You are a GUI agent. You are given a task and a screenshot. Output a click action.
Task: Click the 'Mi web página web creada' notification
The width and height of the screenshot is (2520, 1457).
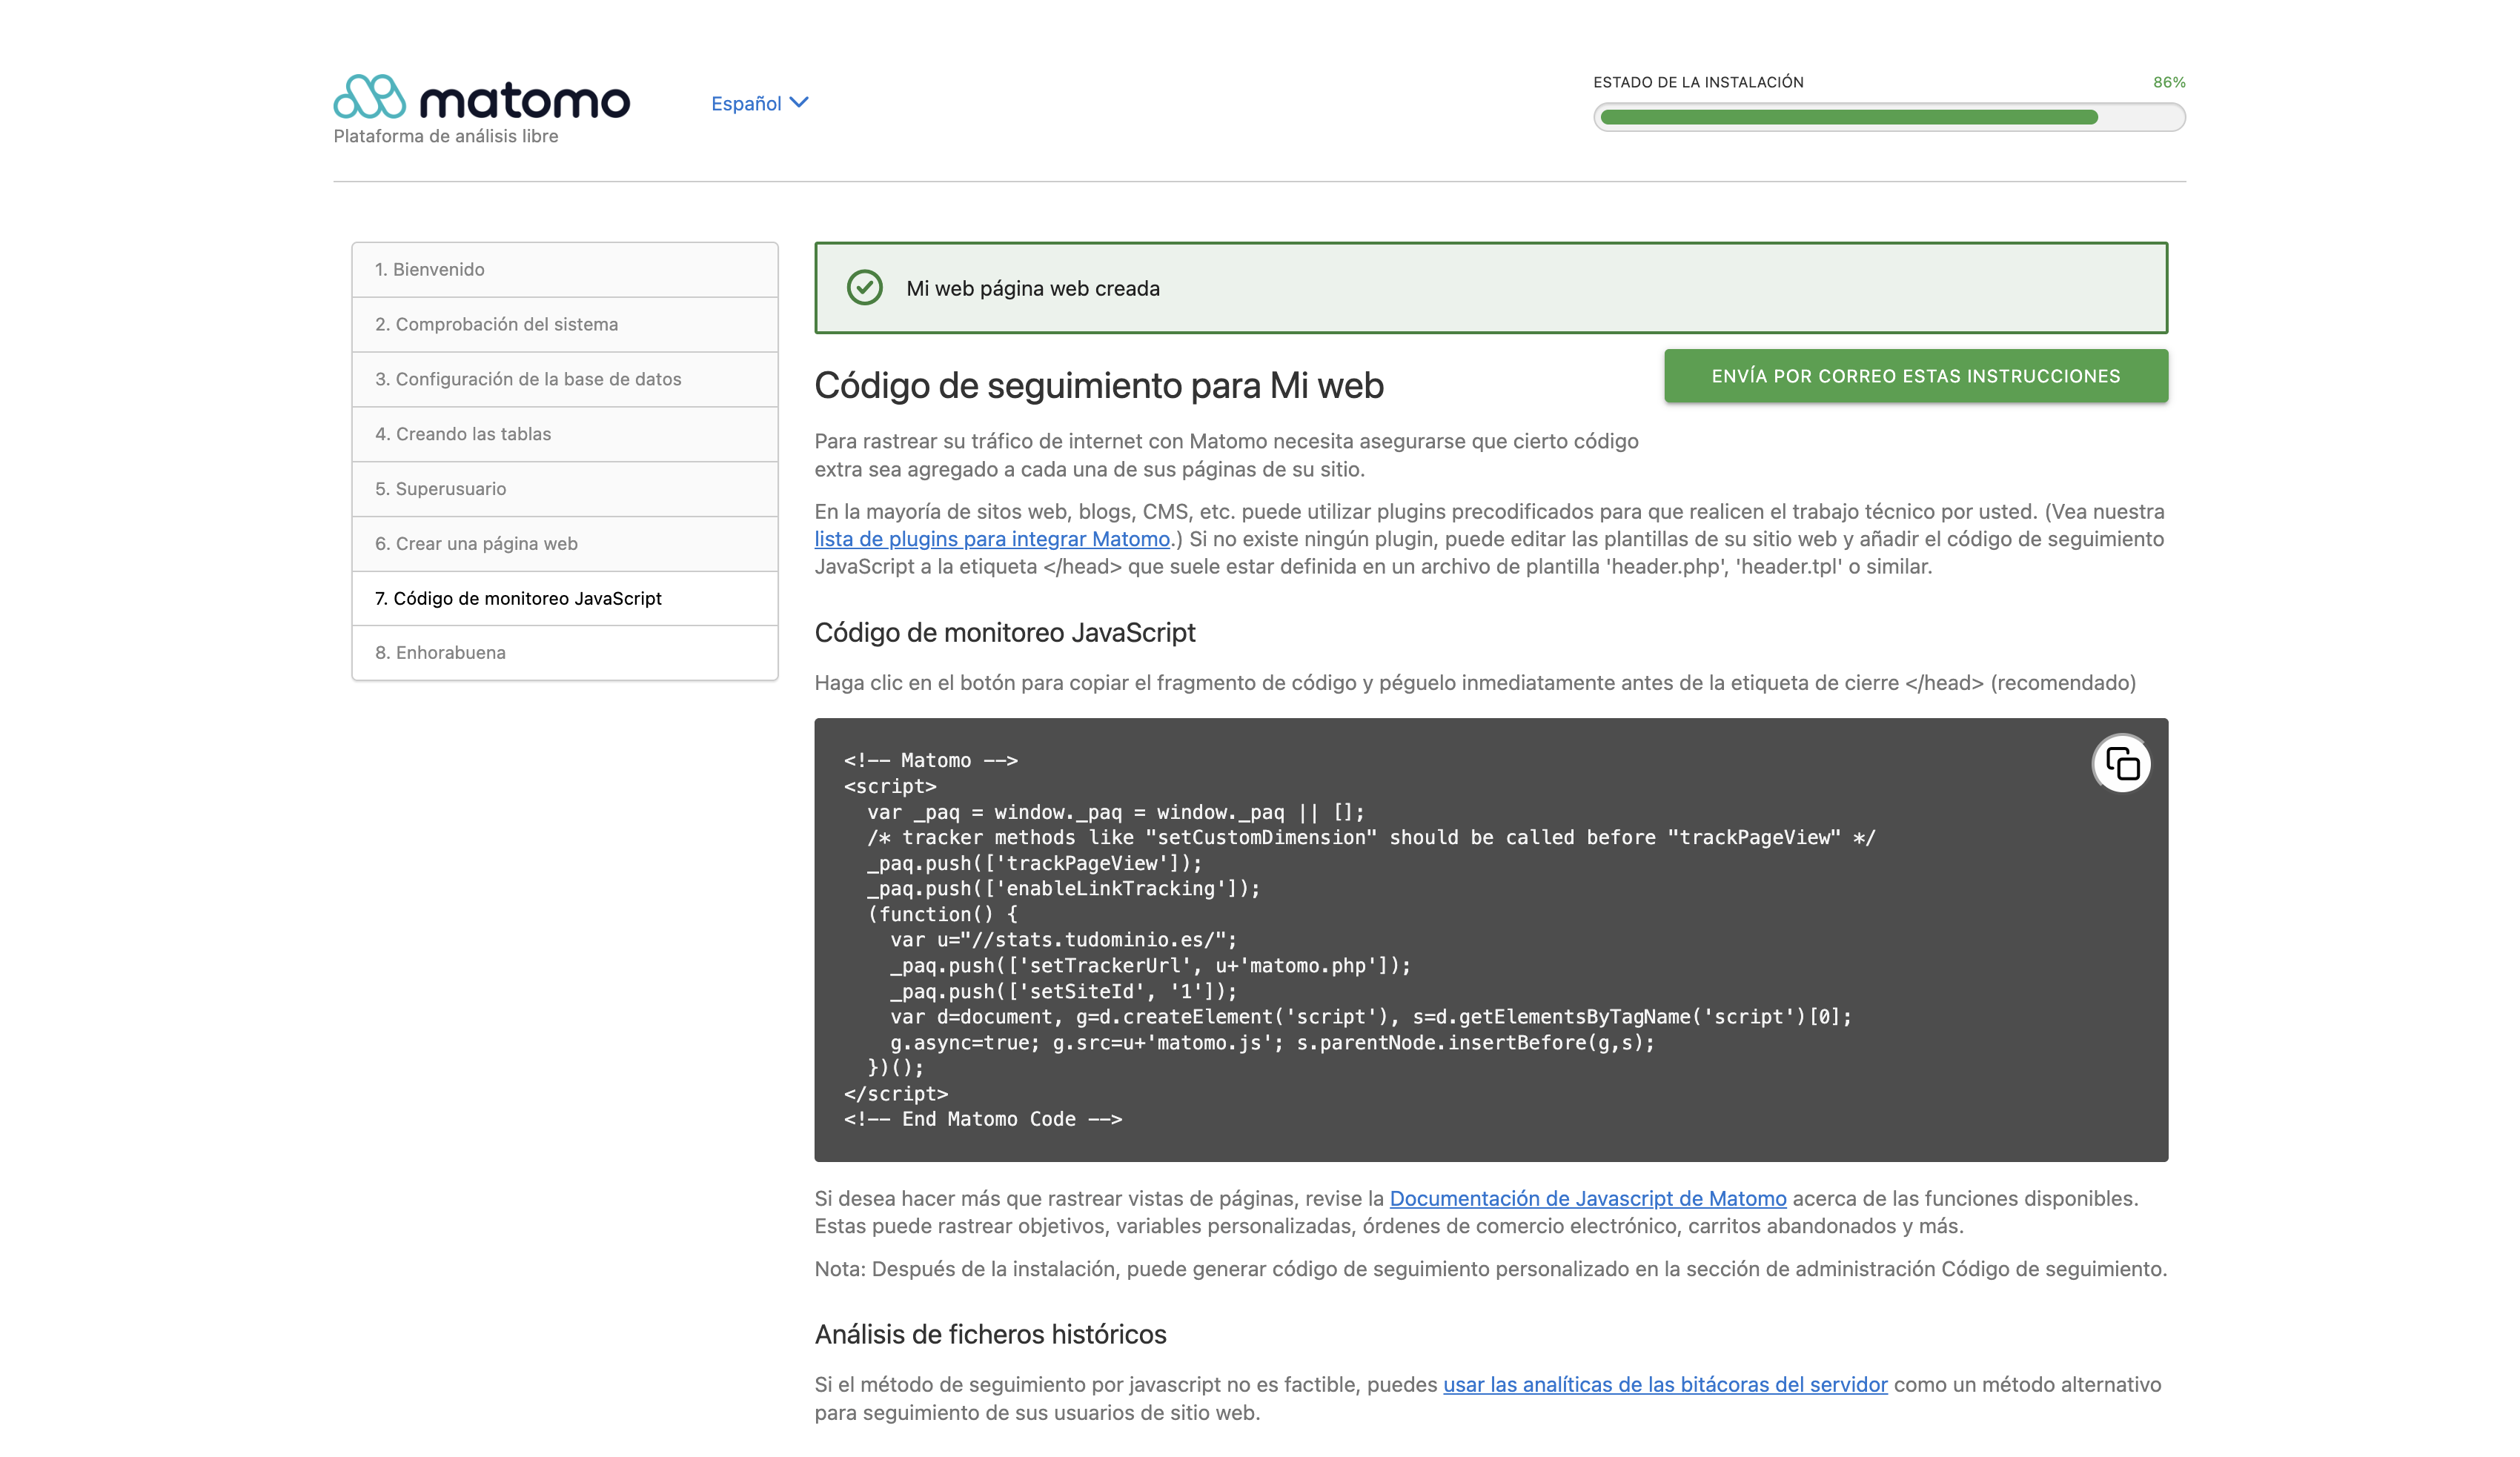pyautogui.click(x=1490, y=288)
